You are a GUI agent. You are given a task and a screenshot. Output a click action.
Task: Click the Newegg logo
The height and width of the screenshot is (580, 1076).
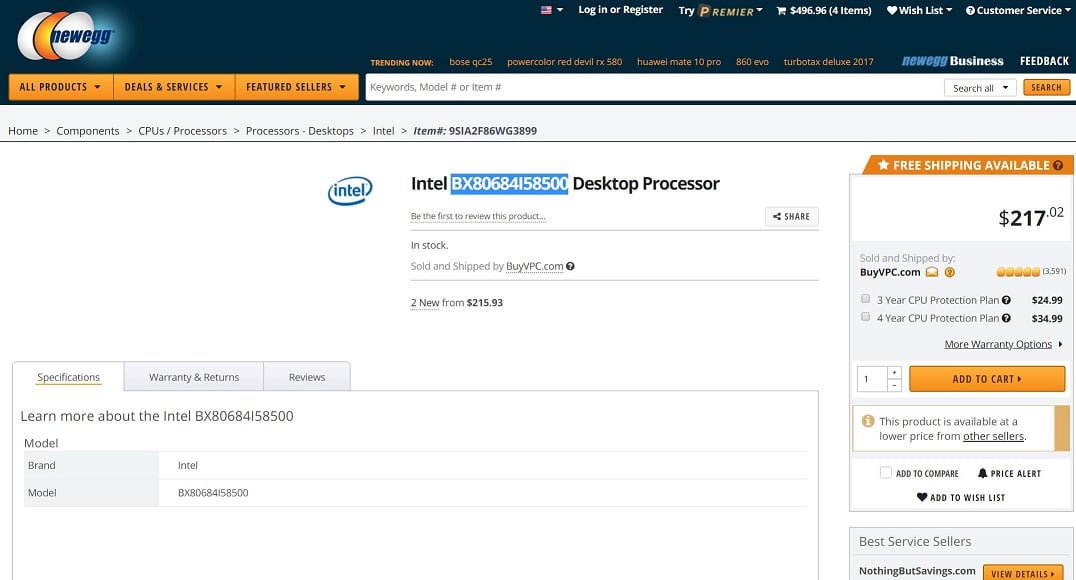[x=66, y=38]
